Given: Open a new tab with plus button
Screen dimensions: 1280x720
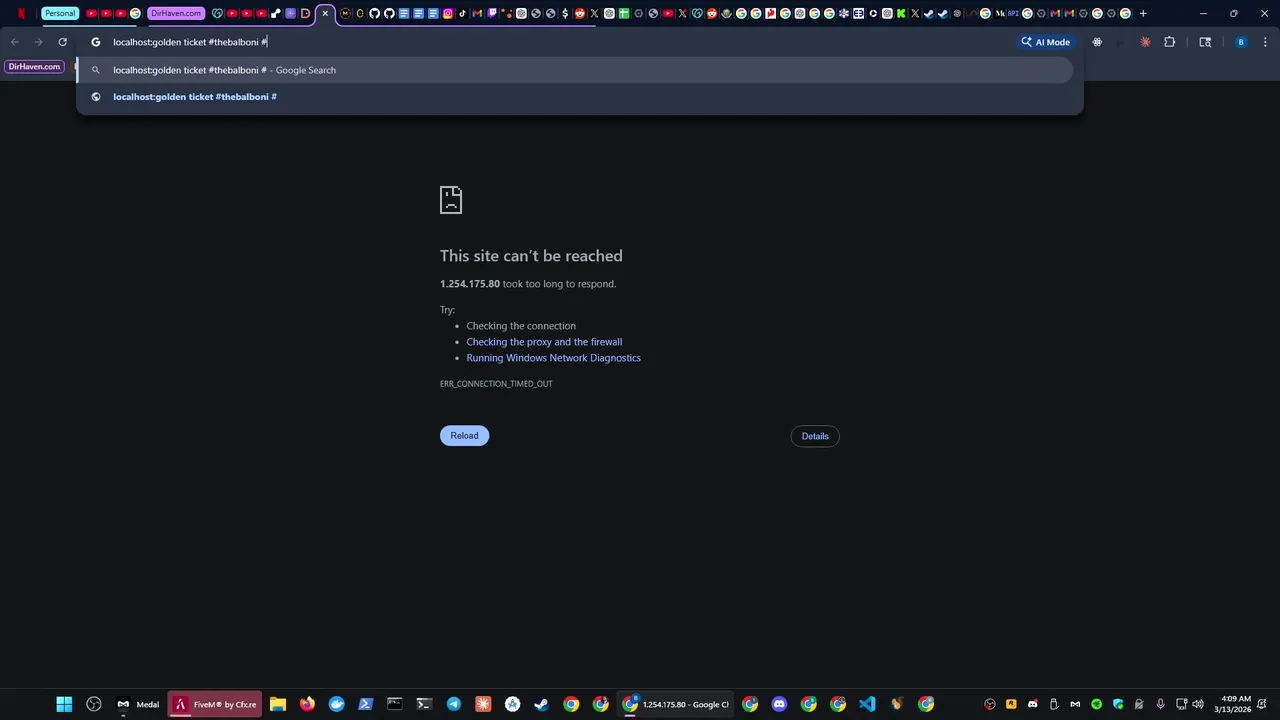Looking at the screenshot, I should coord(1143,14).
